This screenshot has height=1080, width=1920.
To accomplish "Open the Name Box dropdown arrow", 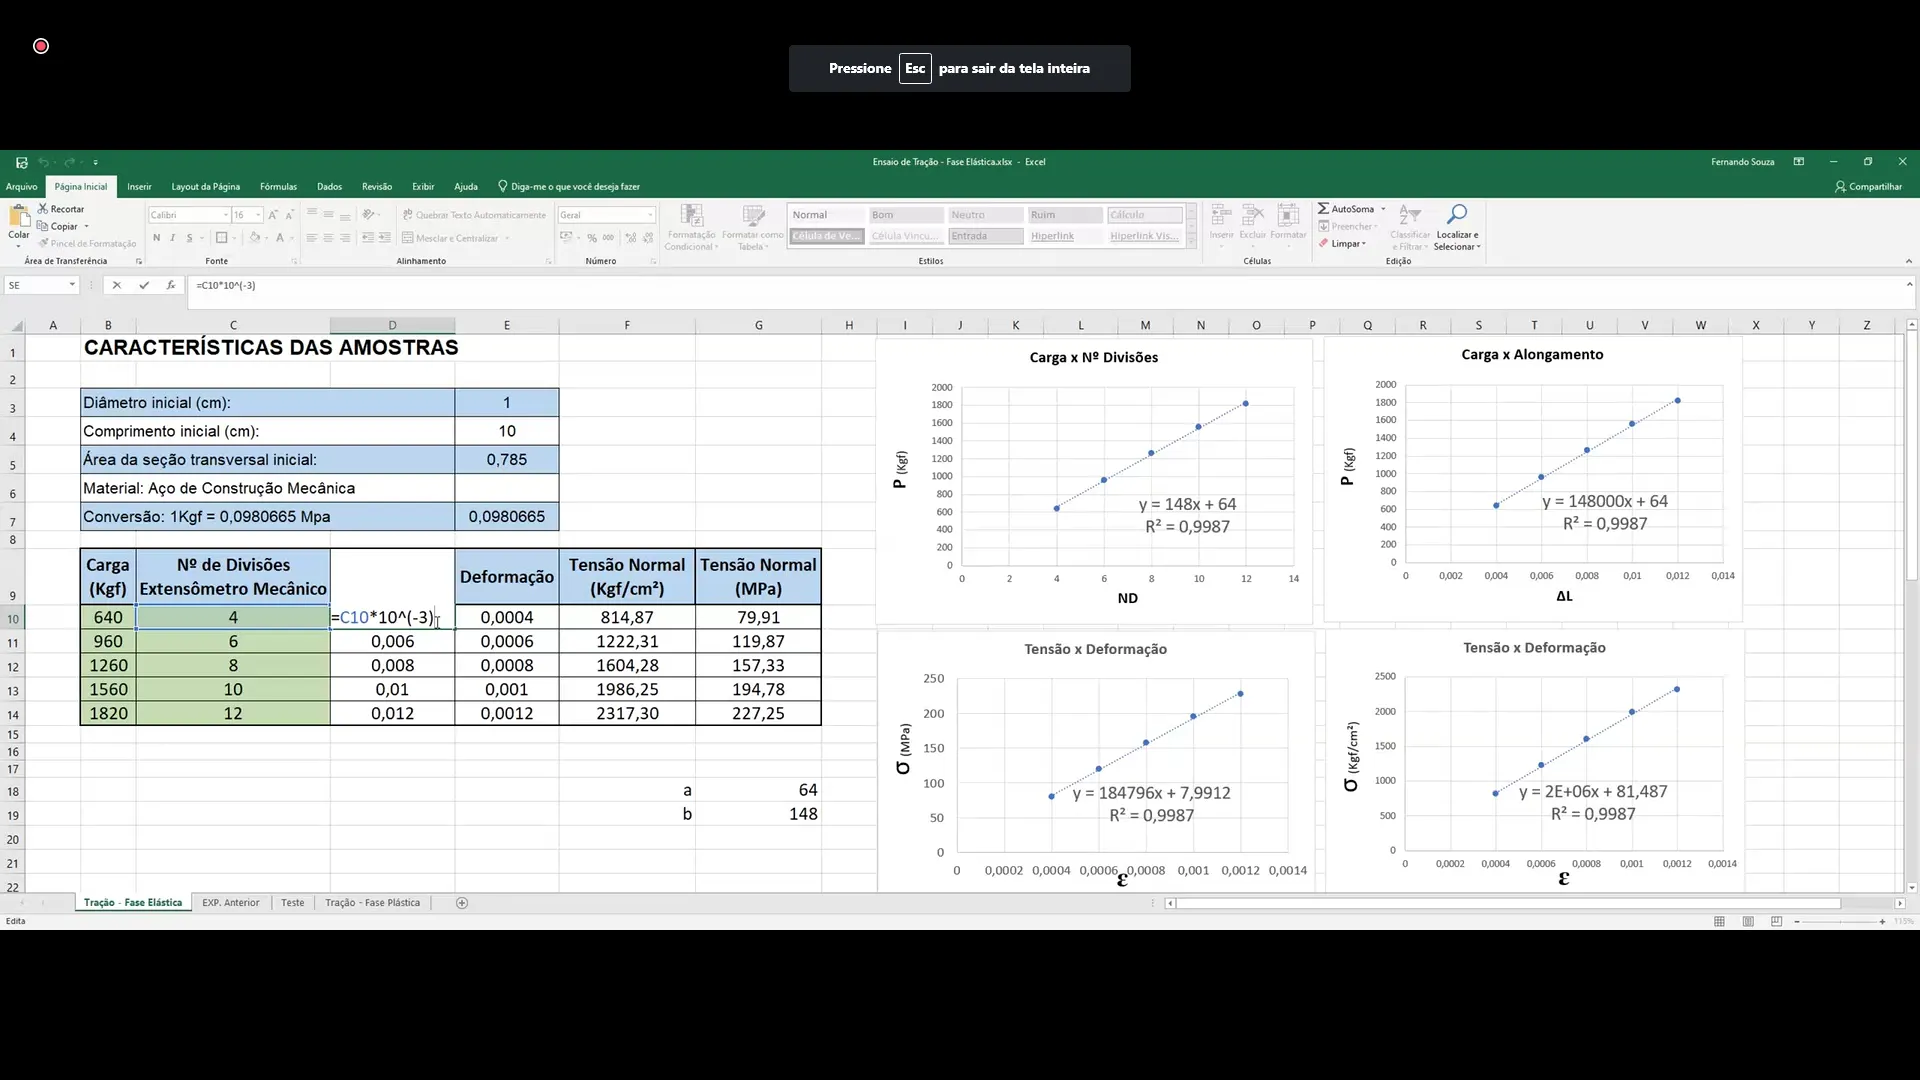I will point(72,285).
